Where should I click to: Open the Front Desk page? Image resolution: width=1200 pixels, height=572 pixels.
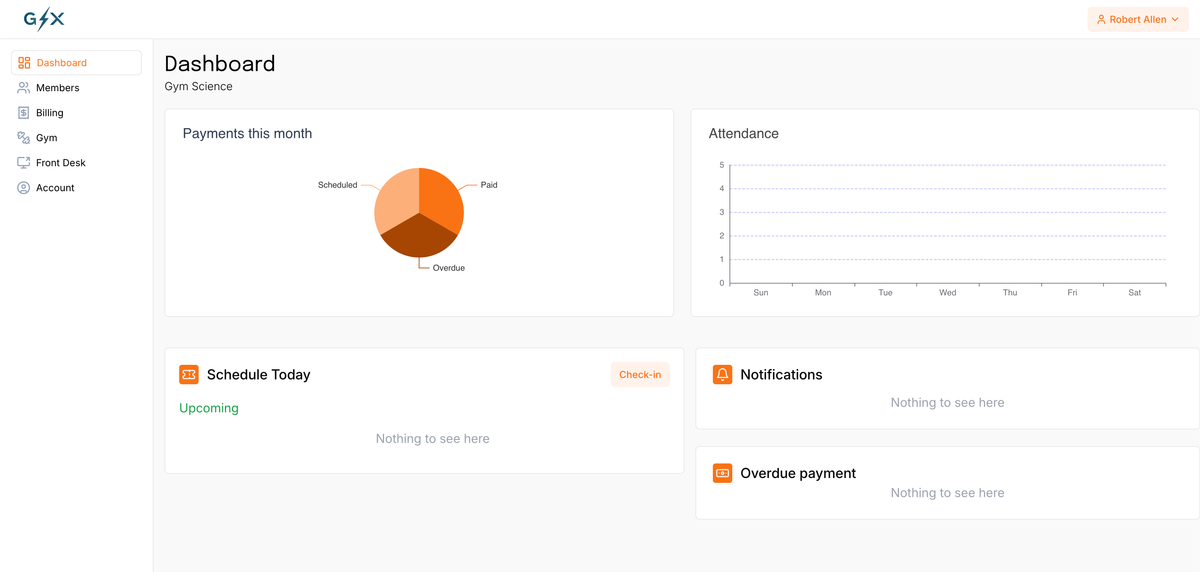tap(76, 163)
